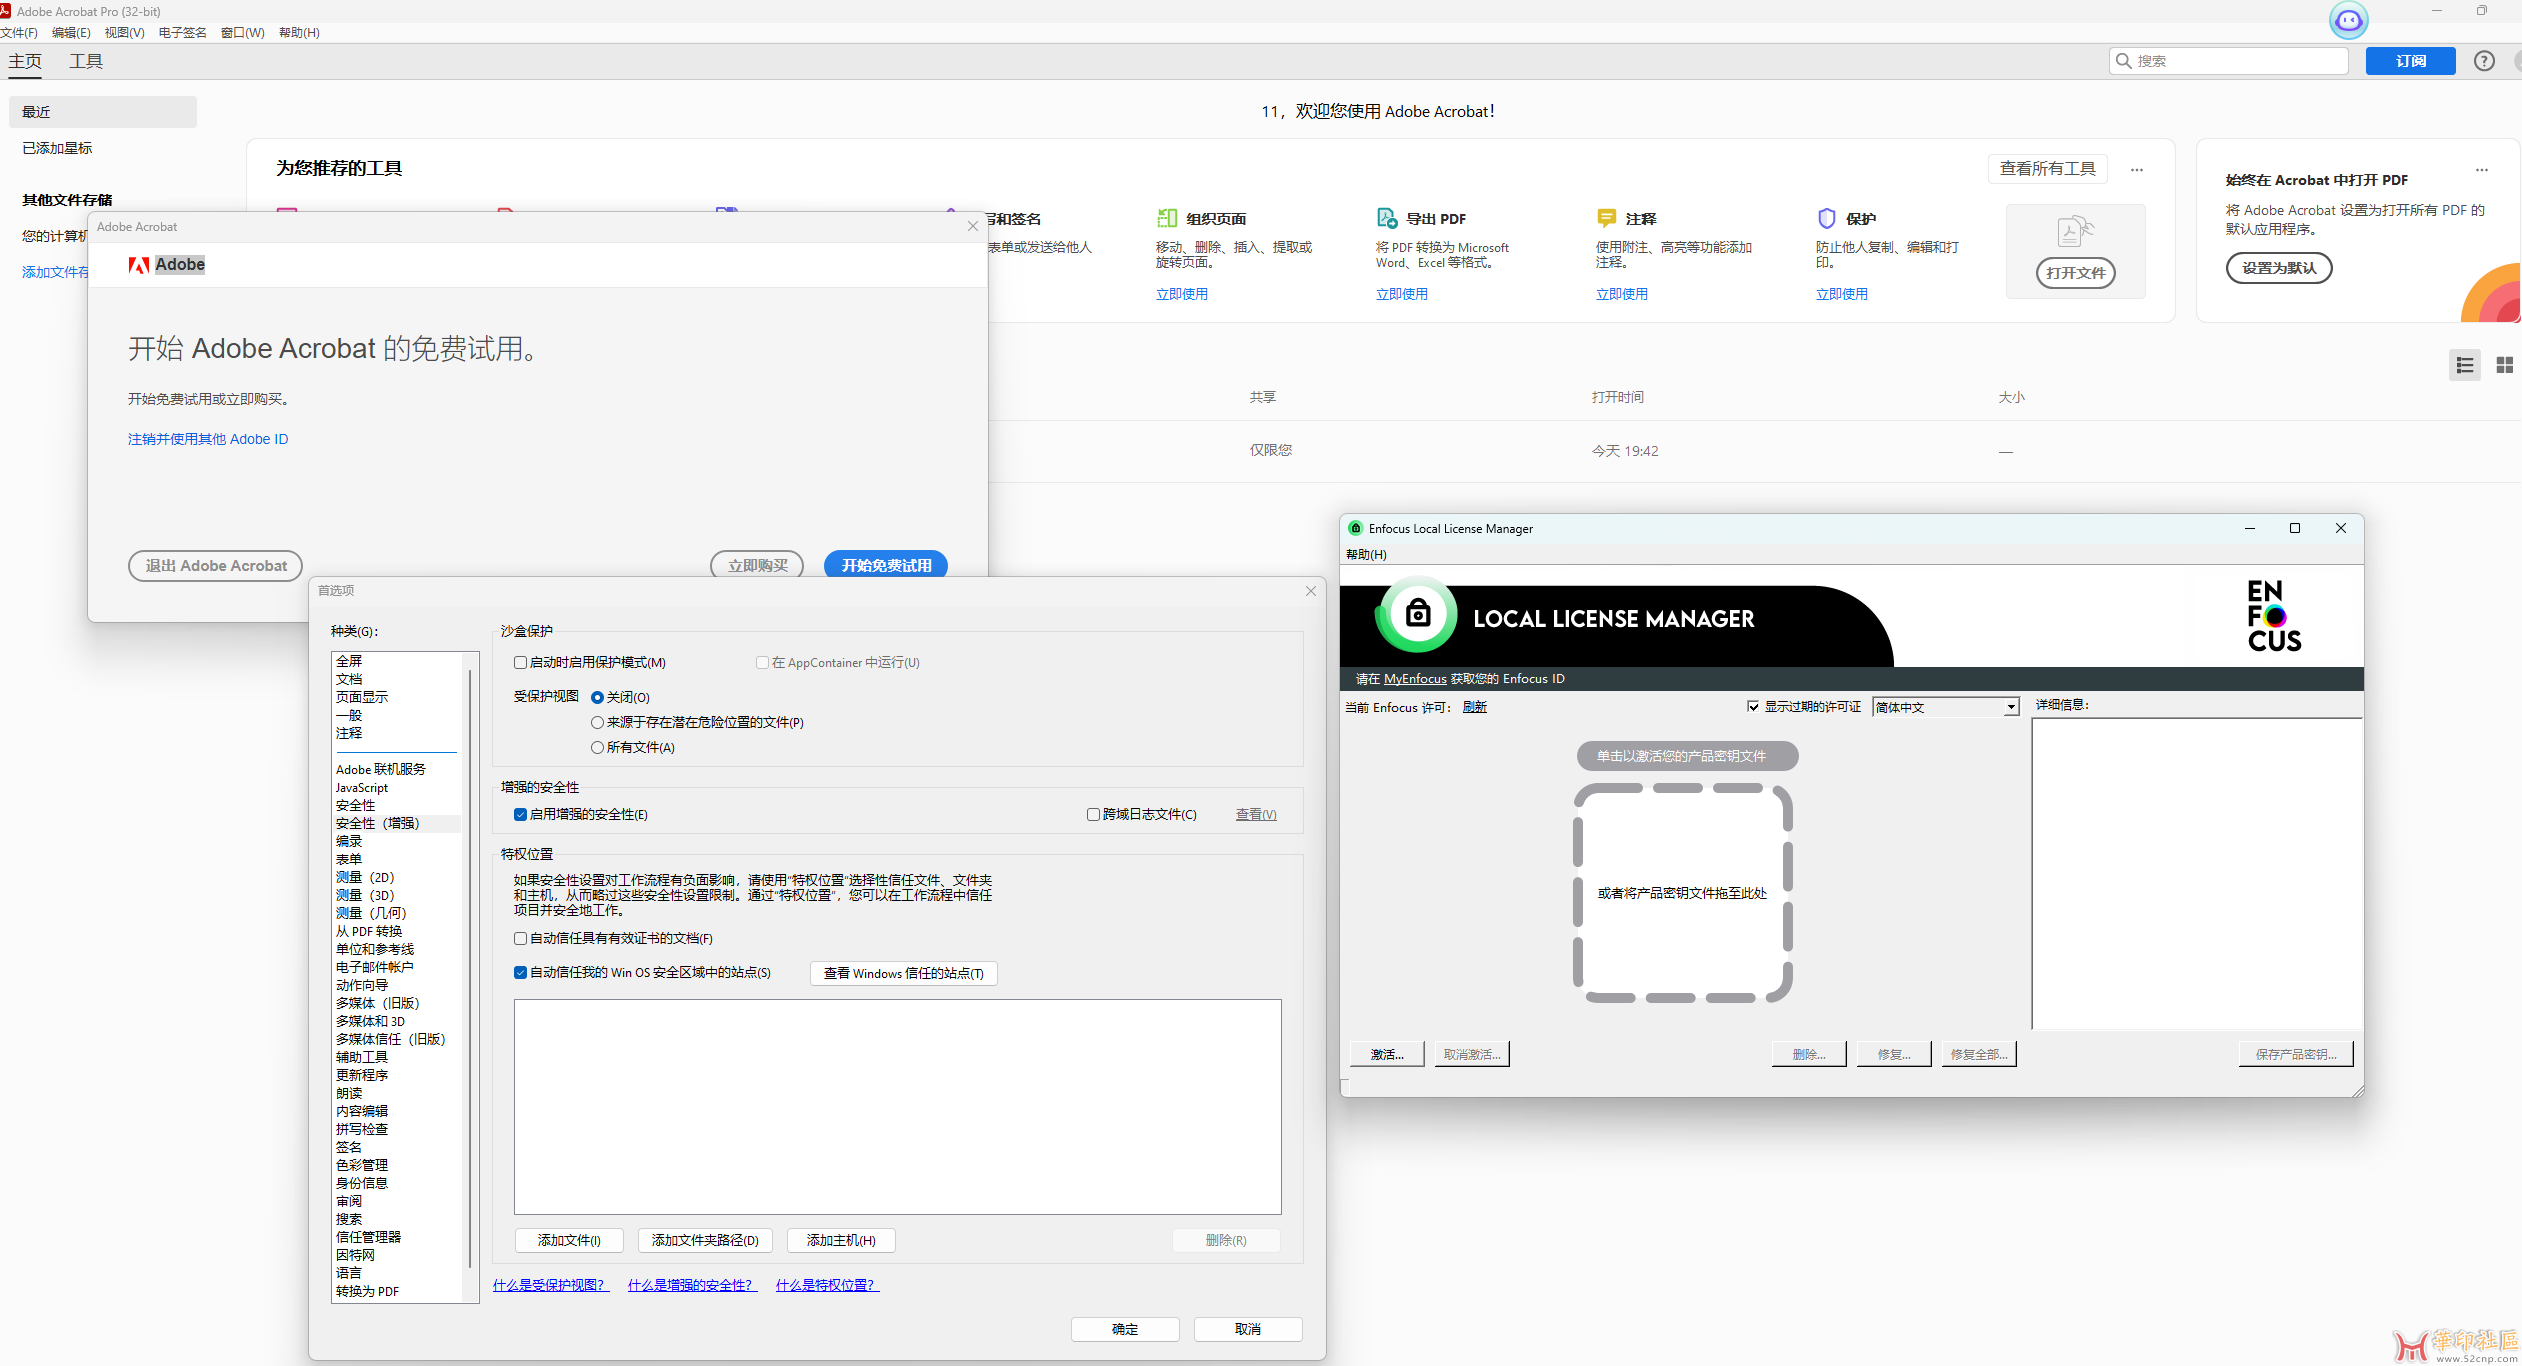Select 信任管理器 in the category list

[368, 1237]
